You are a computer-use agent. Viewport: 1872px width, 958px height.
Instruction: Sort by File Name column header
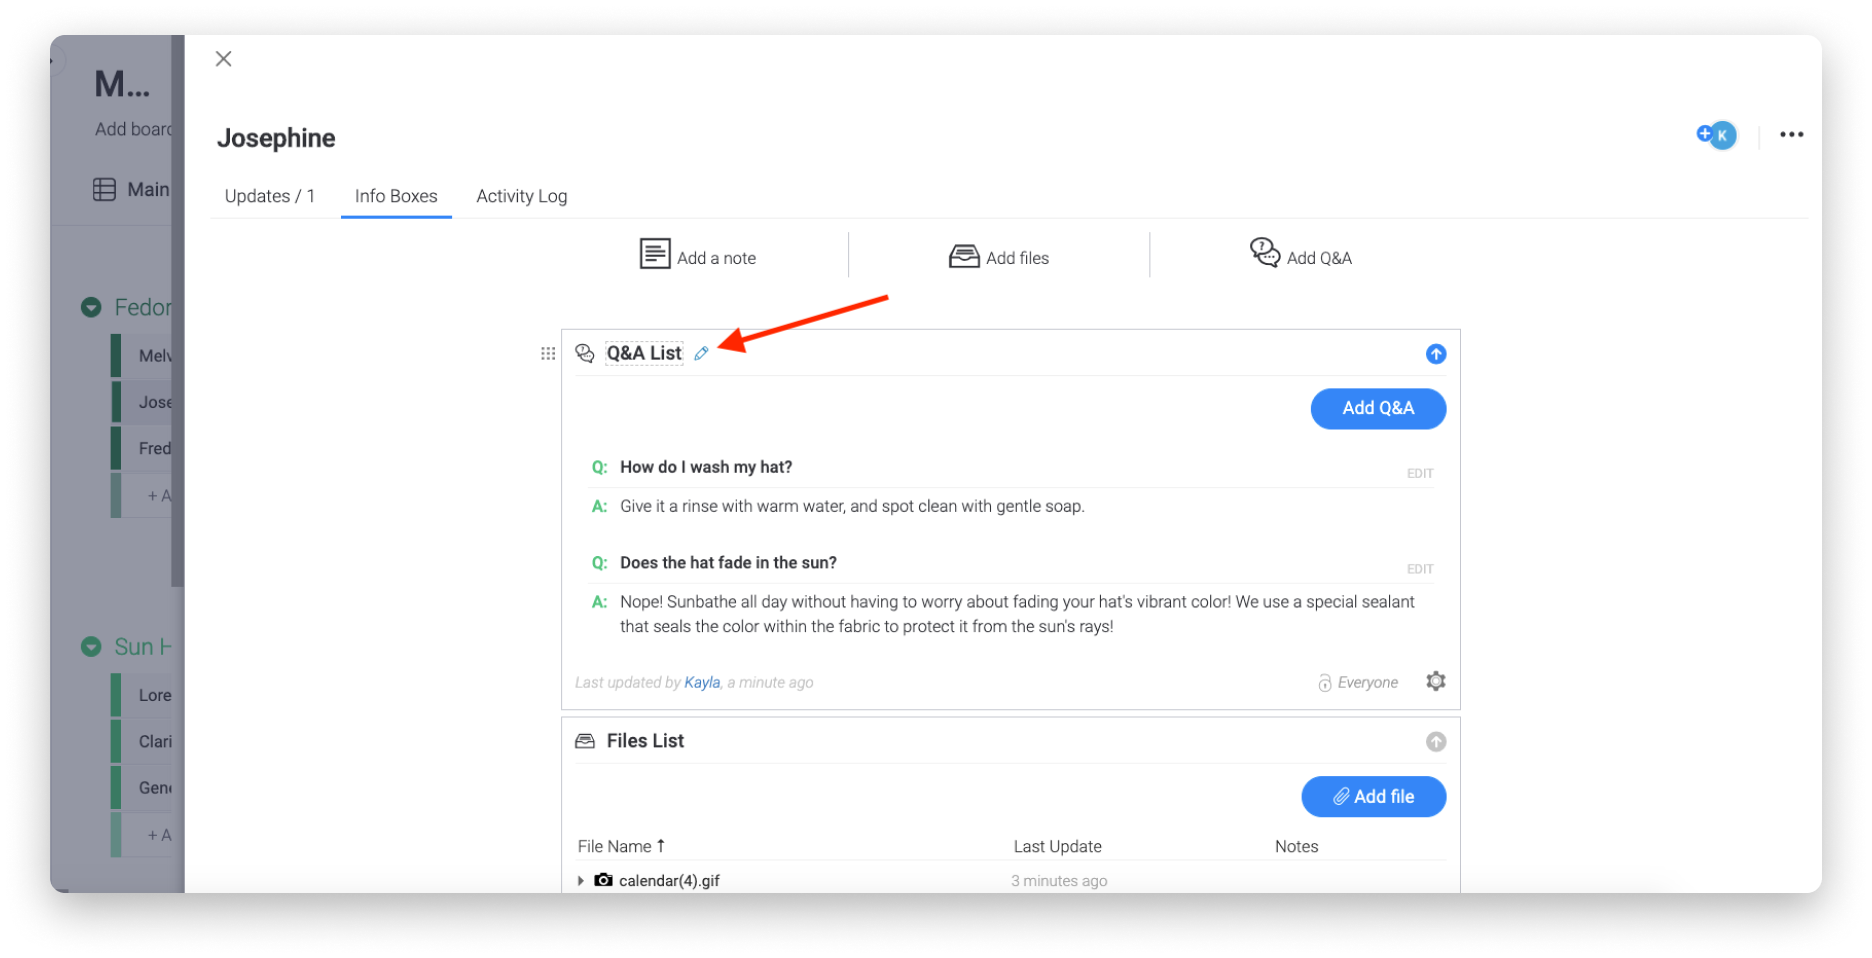[621, 846]
